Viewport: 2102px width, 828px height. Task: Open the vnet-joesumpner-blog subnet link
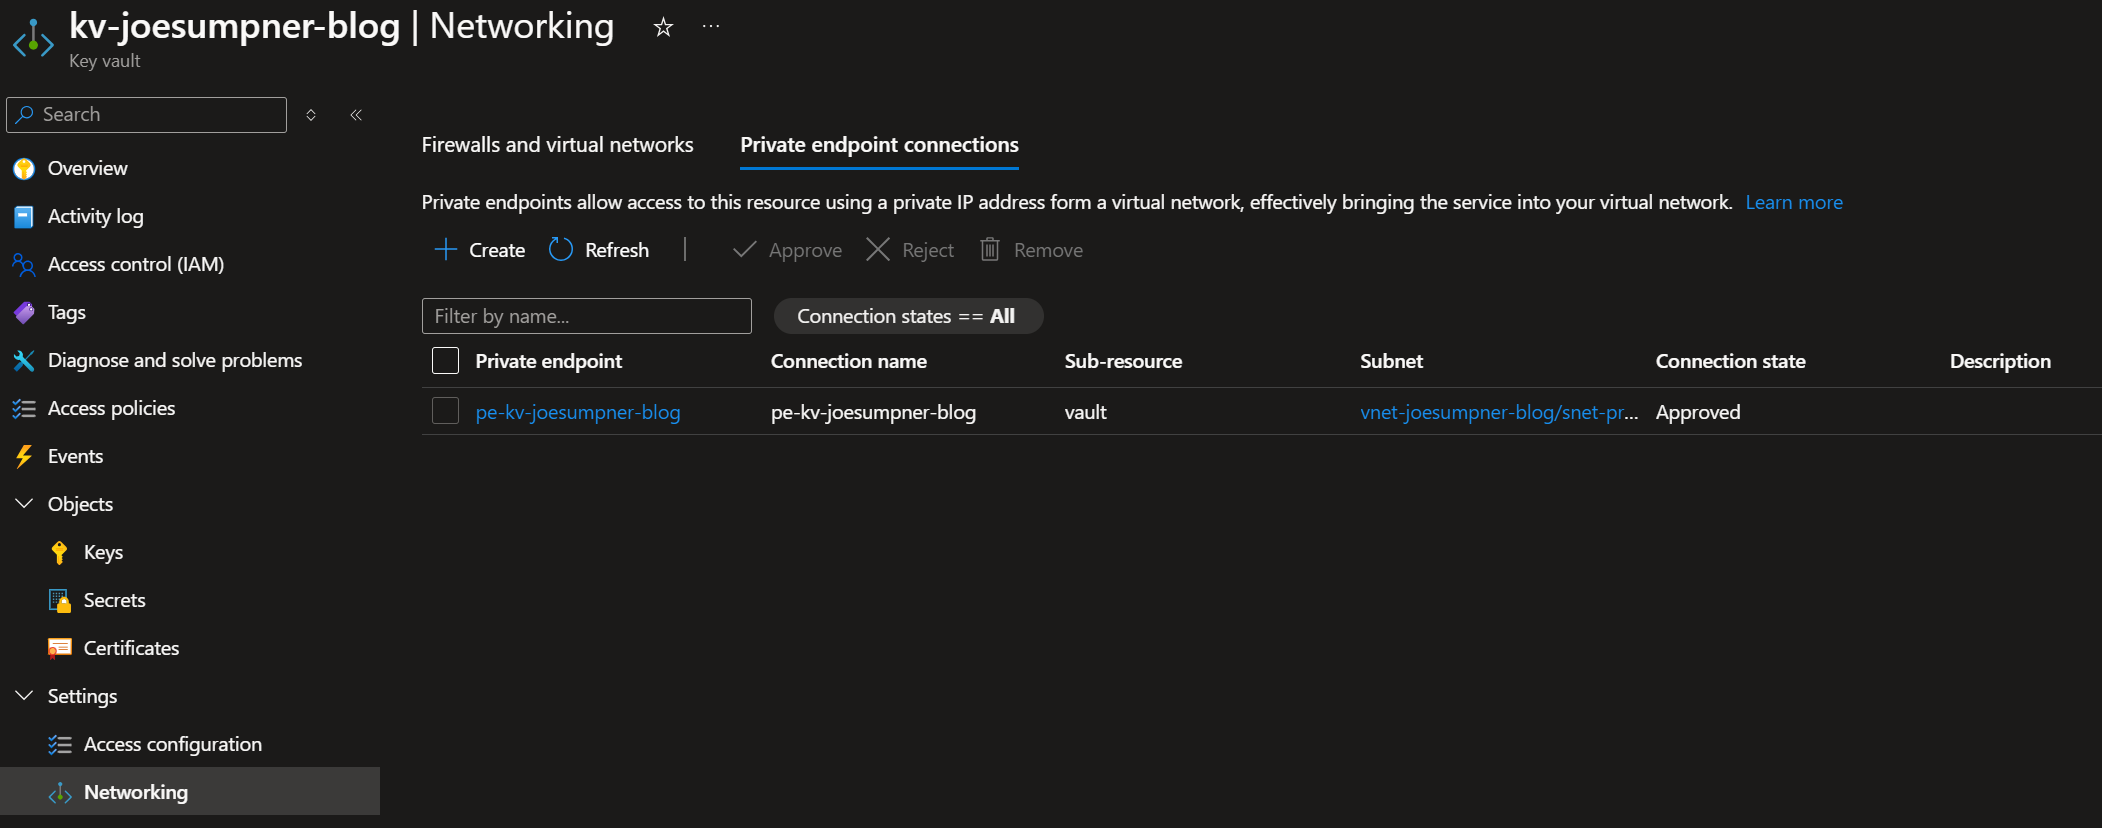point(1499,412)
